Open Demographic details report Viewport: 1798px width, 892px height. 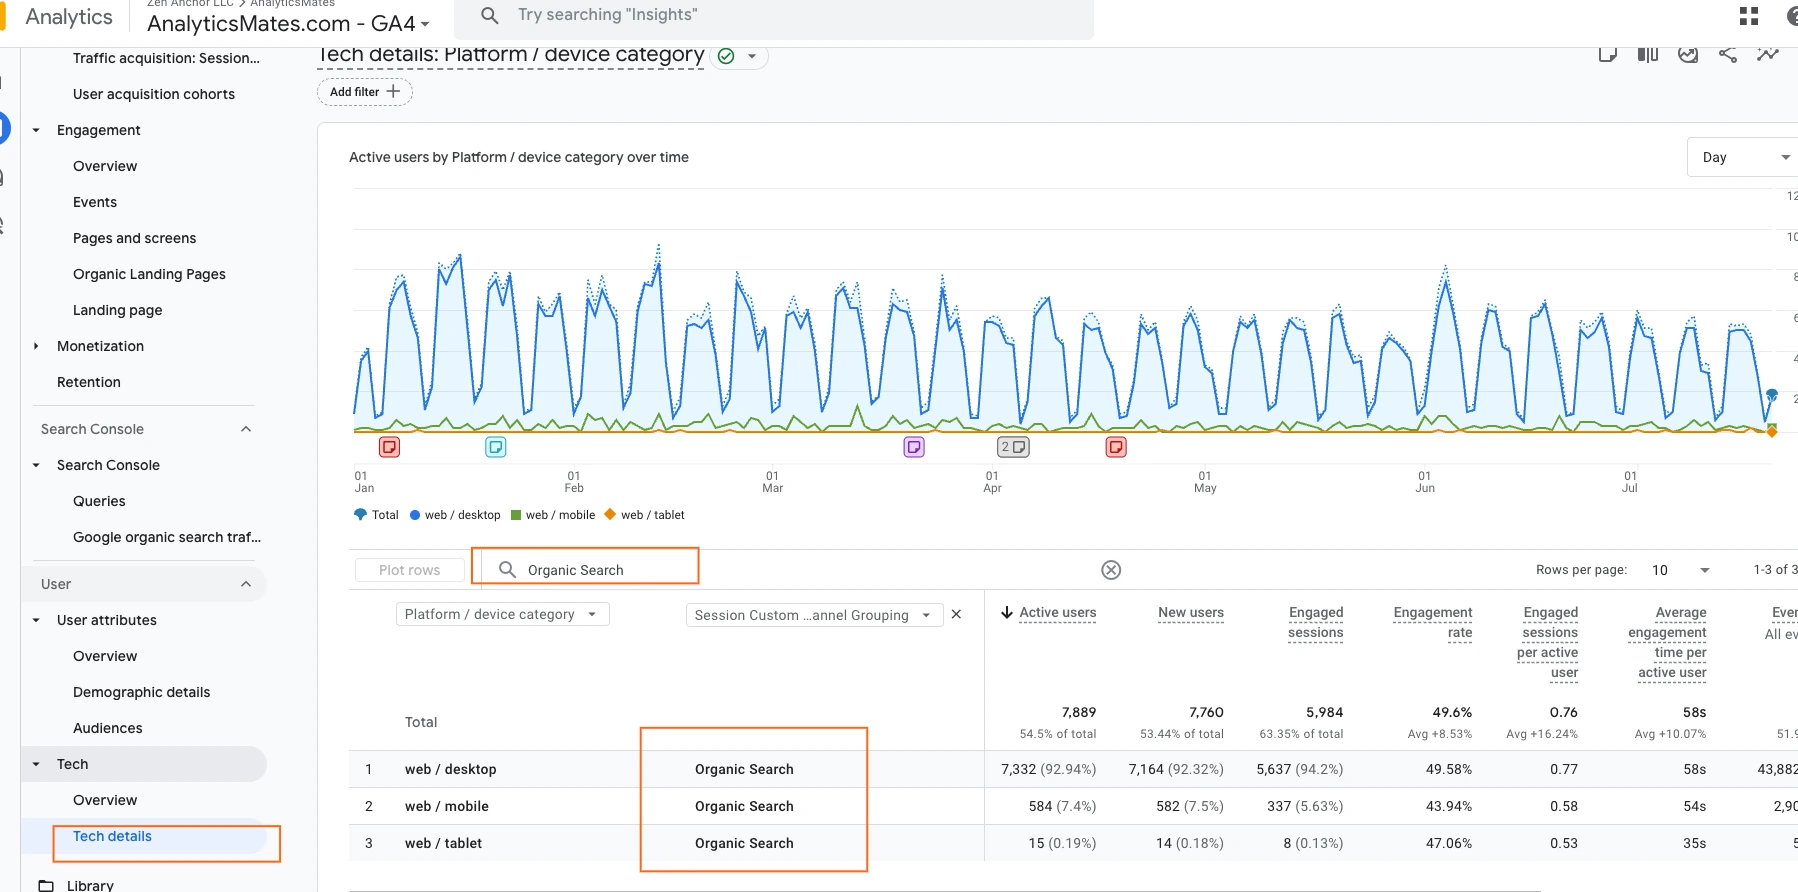tap(141, 692)
